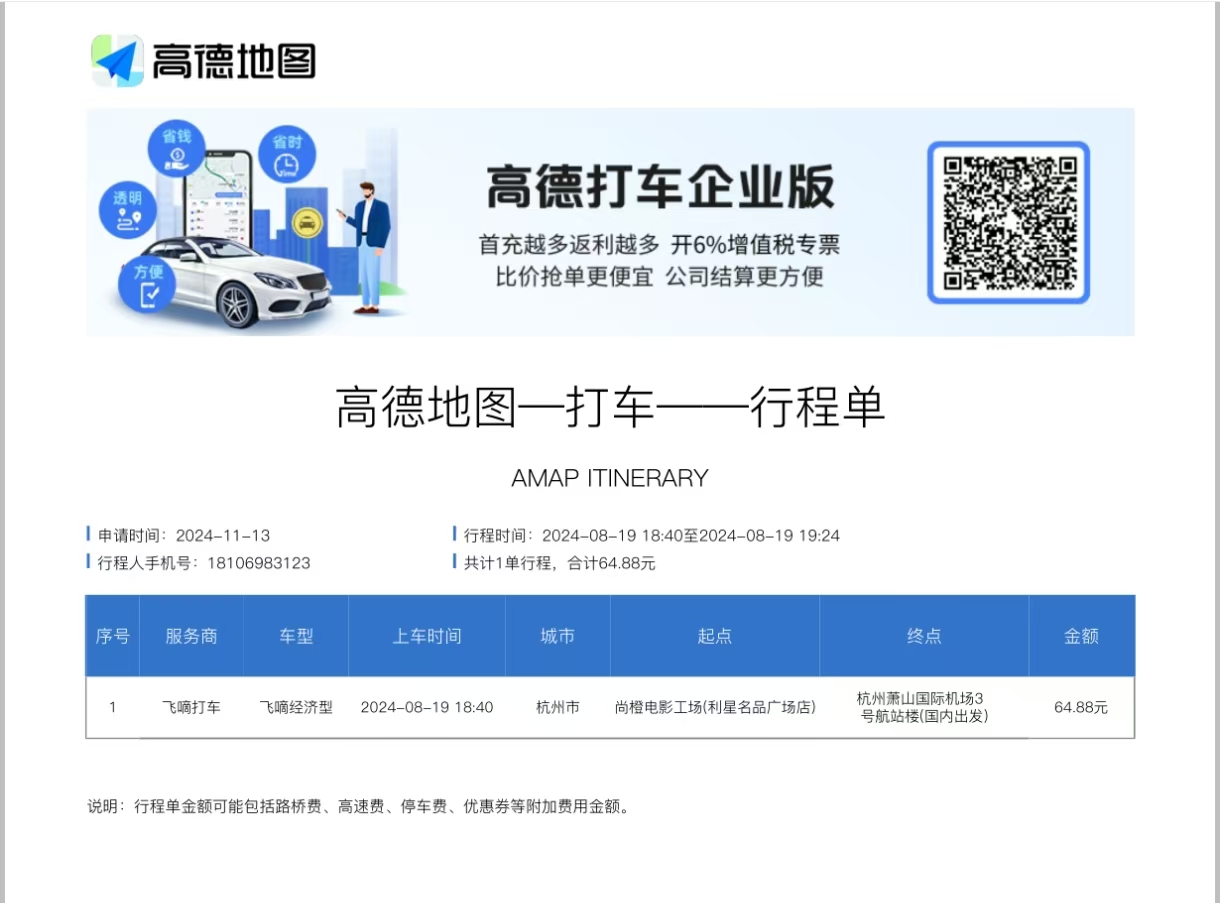
Task: Click the 64.88元 amount cell in table
Action: (x=1081, y=707)
